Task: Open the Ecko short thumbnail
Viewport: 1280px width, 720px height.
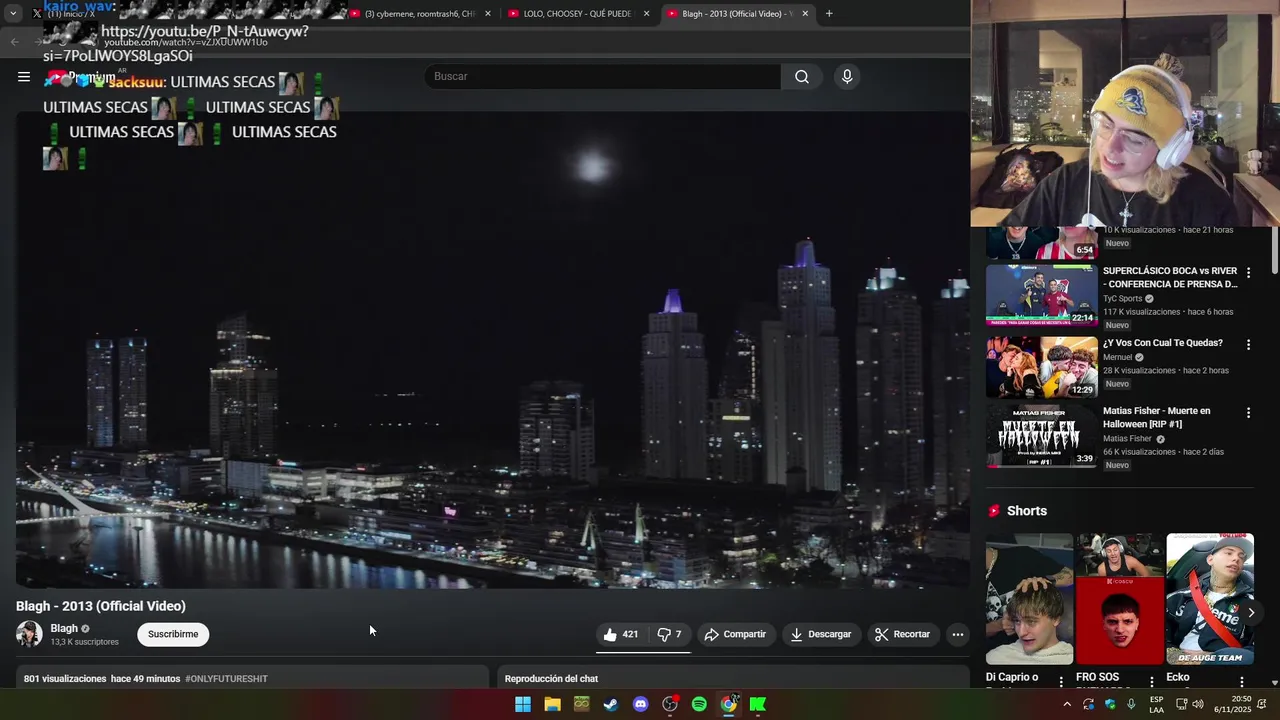Action: pyautogui.click(x=1210, y=599)
